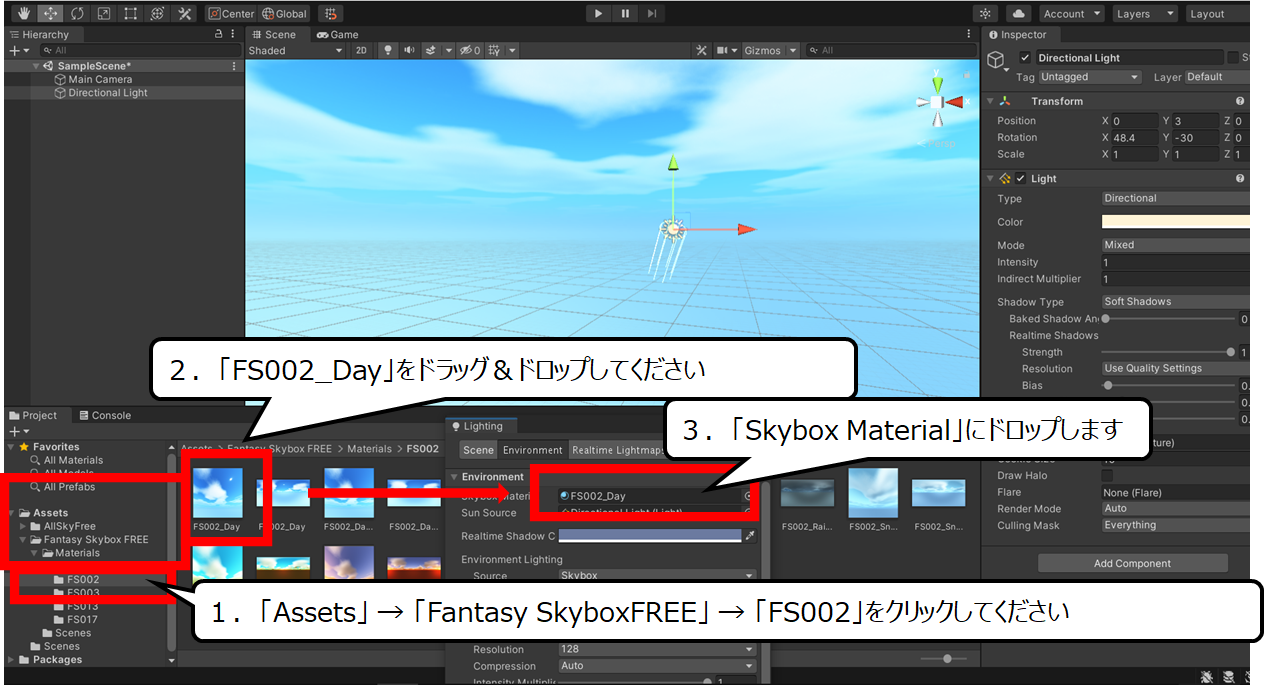
Task: Toggle the Global handle rotation button
Action: [285, 14]
